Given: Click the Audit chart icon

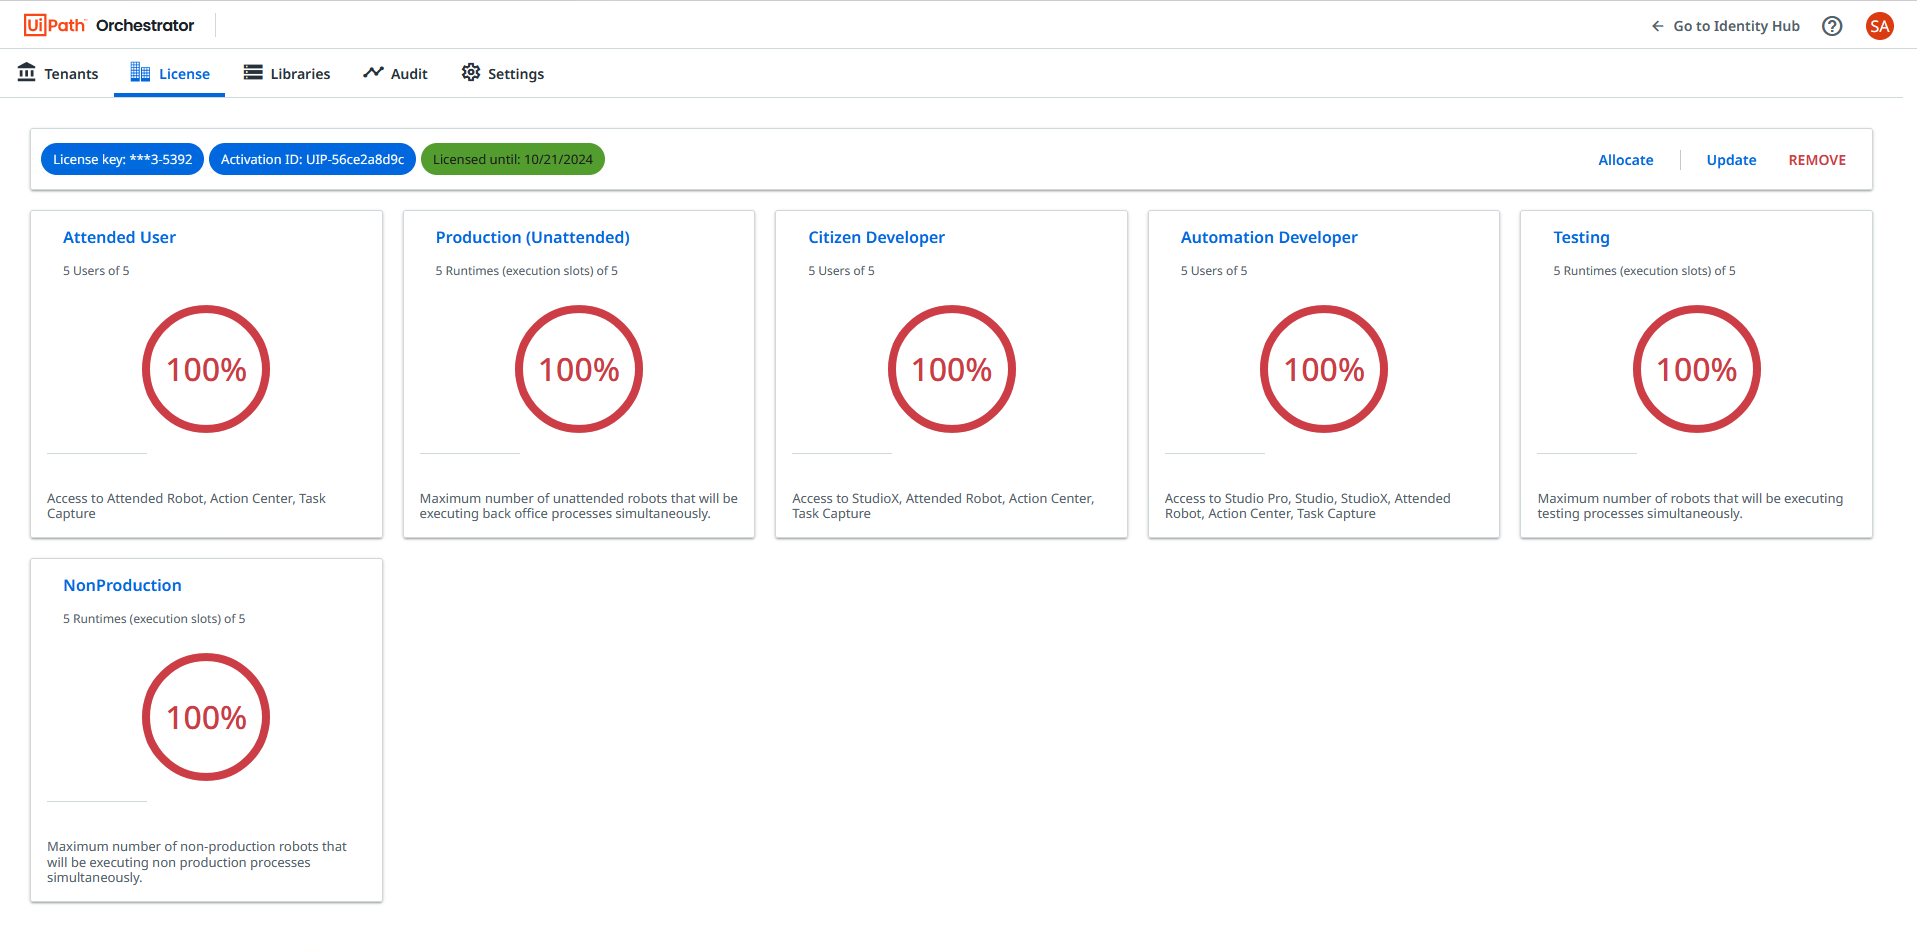Looking at the screenshot, I should 373,72.
